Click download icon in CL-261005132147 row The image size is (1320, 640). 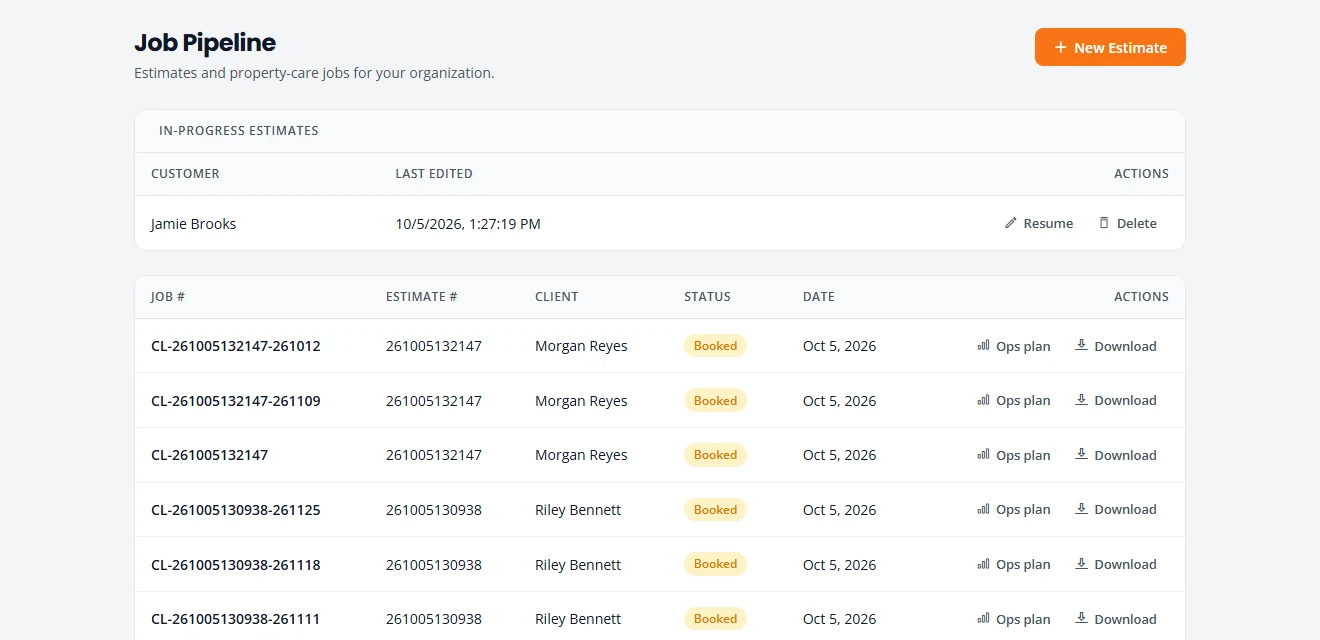tap(1081, 454)
